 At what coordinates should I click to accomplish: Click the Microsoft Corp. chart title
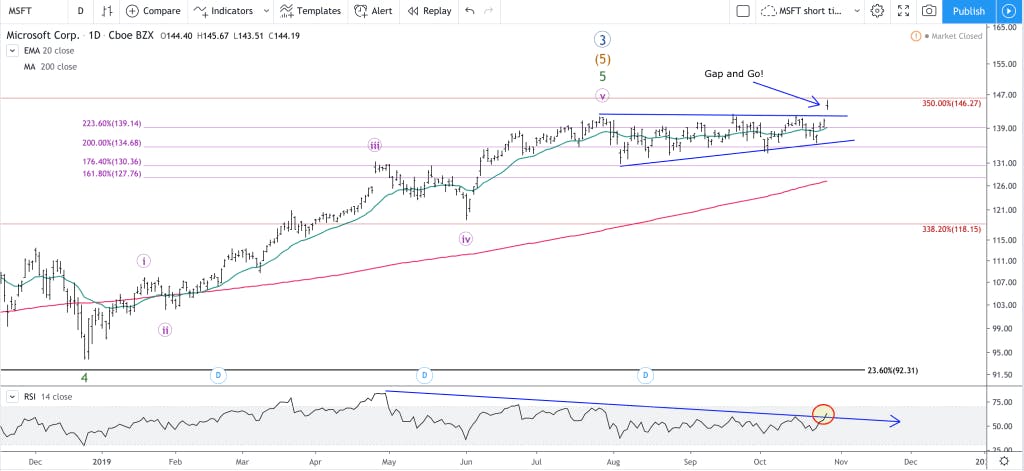pos(42,36)
